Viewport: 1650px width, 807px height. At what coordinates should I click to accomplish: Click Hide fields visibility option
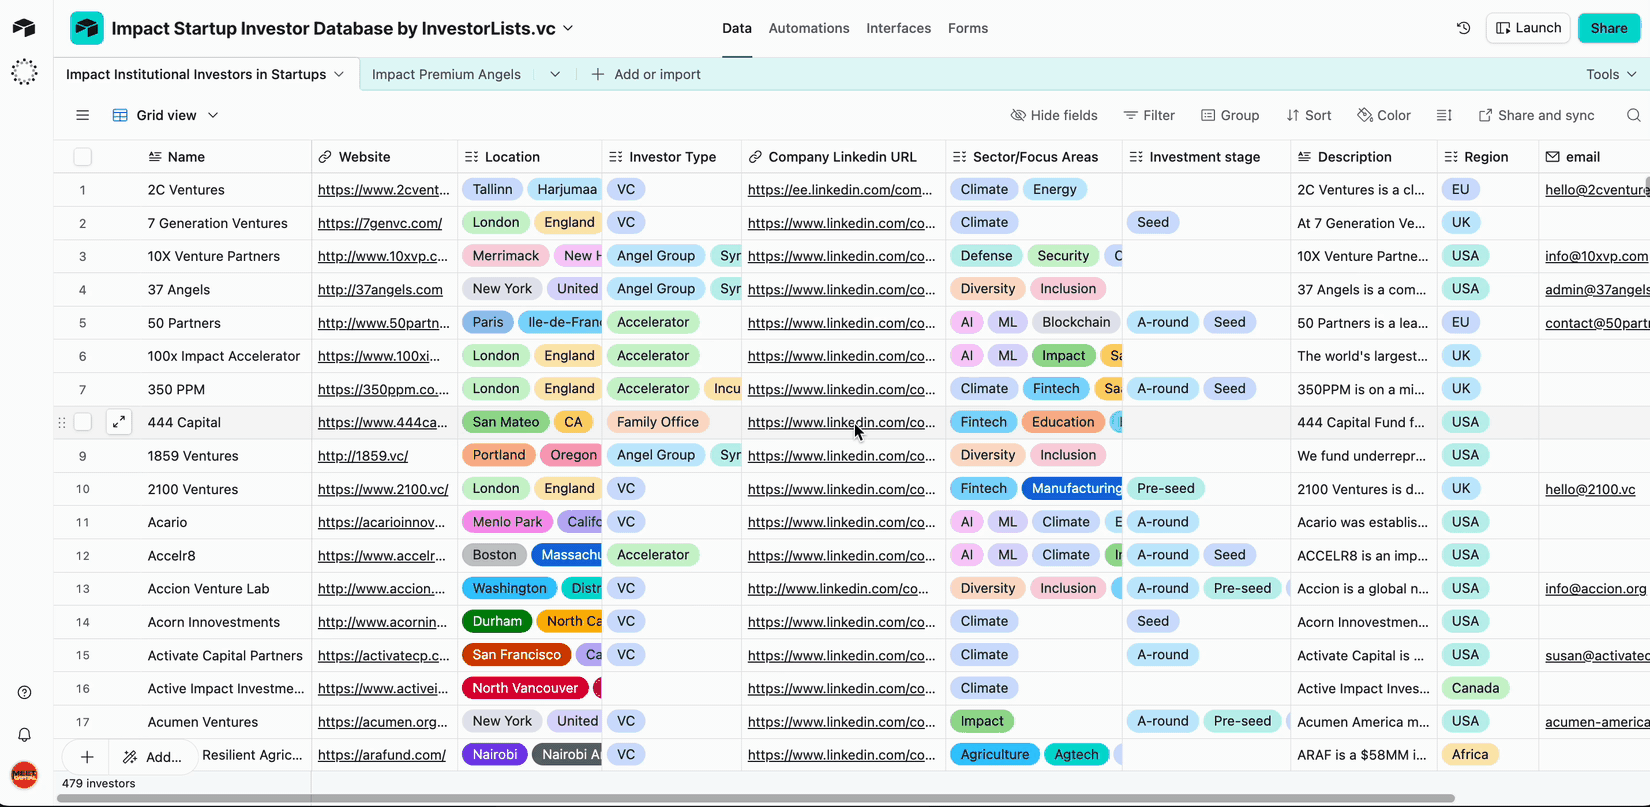pyautogui.click(x=1054, y=116)
